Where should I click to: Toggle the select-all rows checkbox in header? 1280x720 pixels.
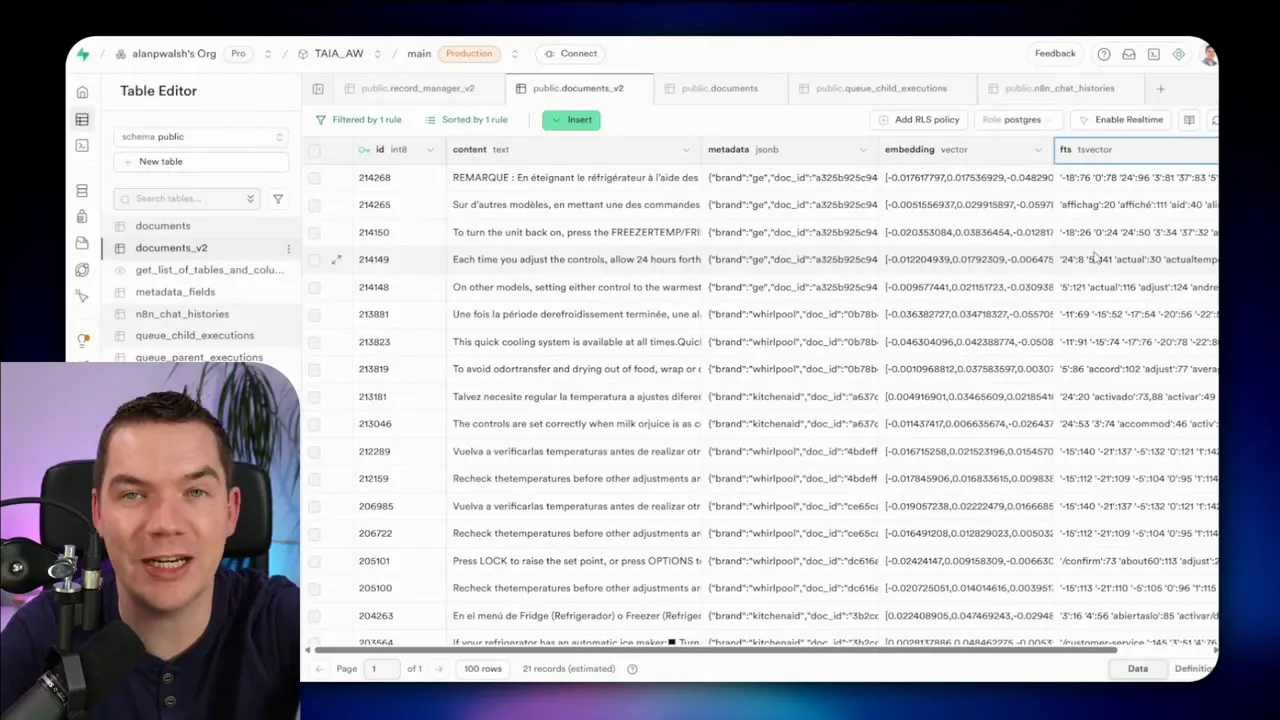pos(315,150)
